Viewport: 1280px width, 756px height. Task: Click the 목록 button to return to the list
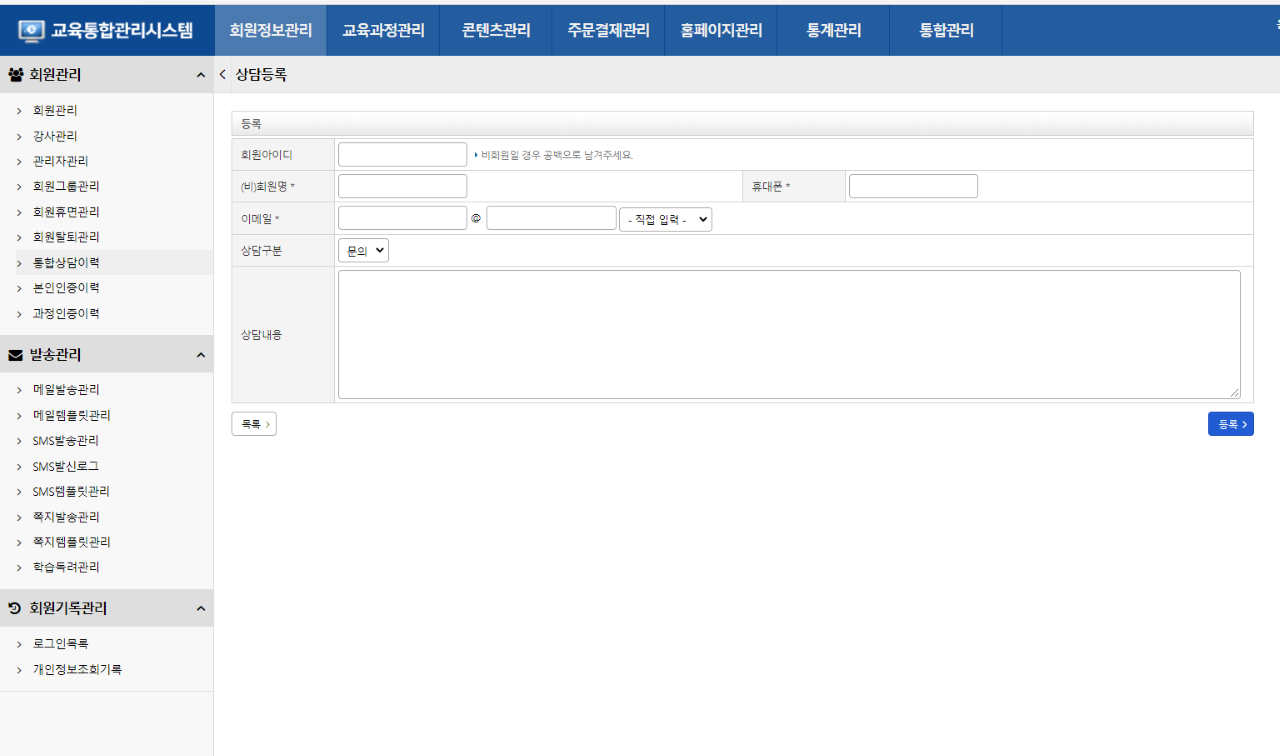coord(253,424)
